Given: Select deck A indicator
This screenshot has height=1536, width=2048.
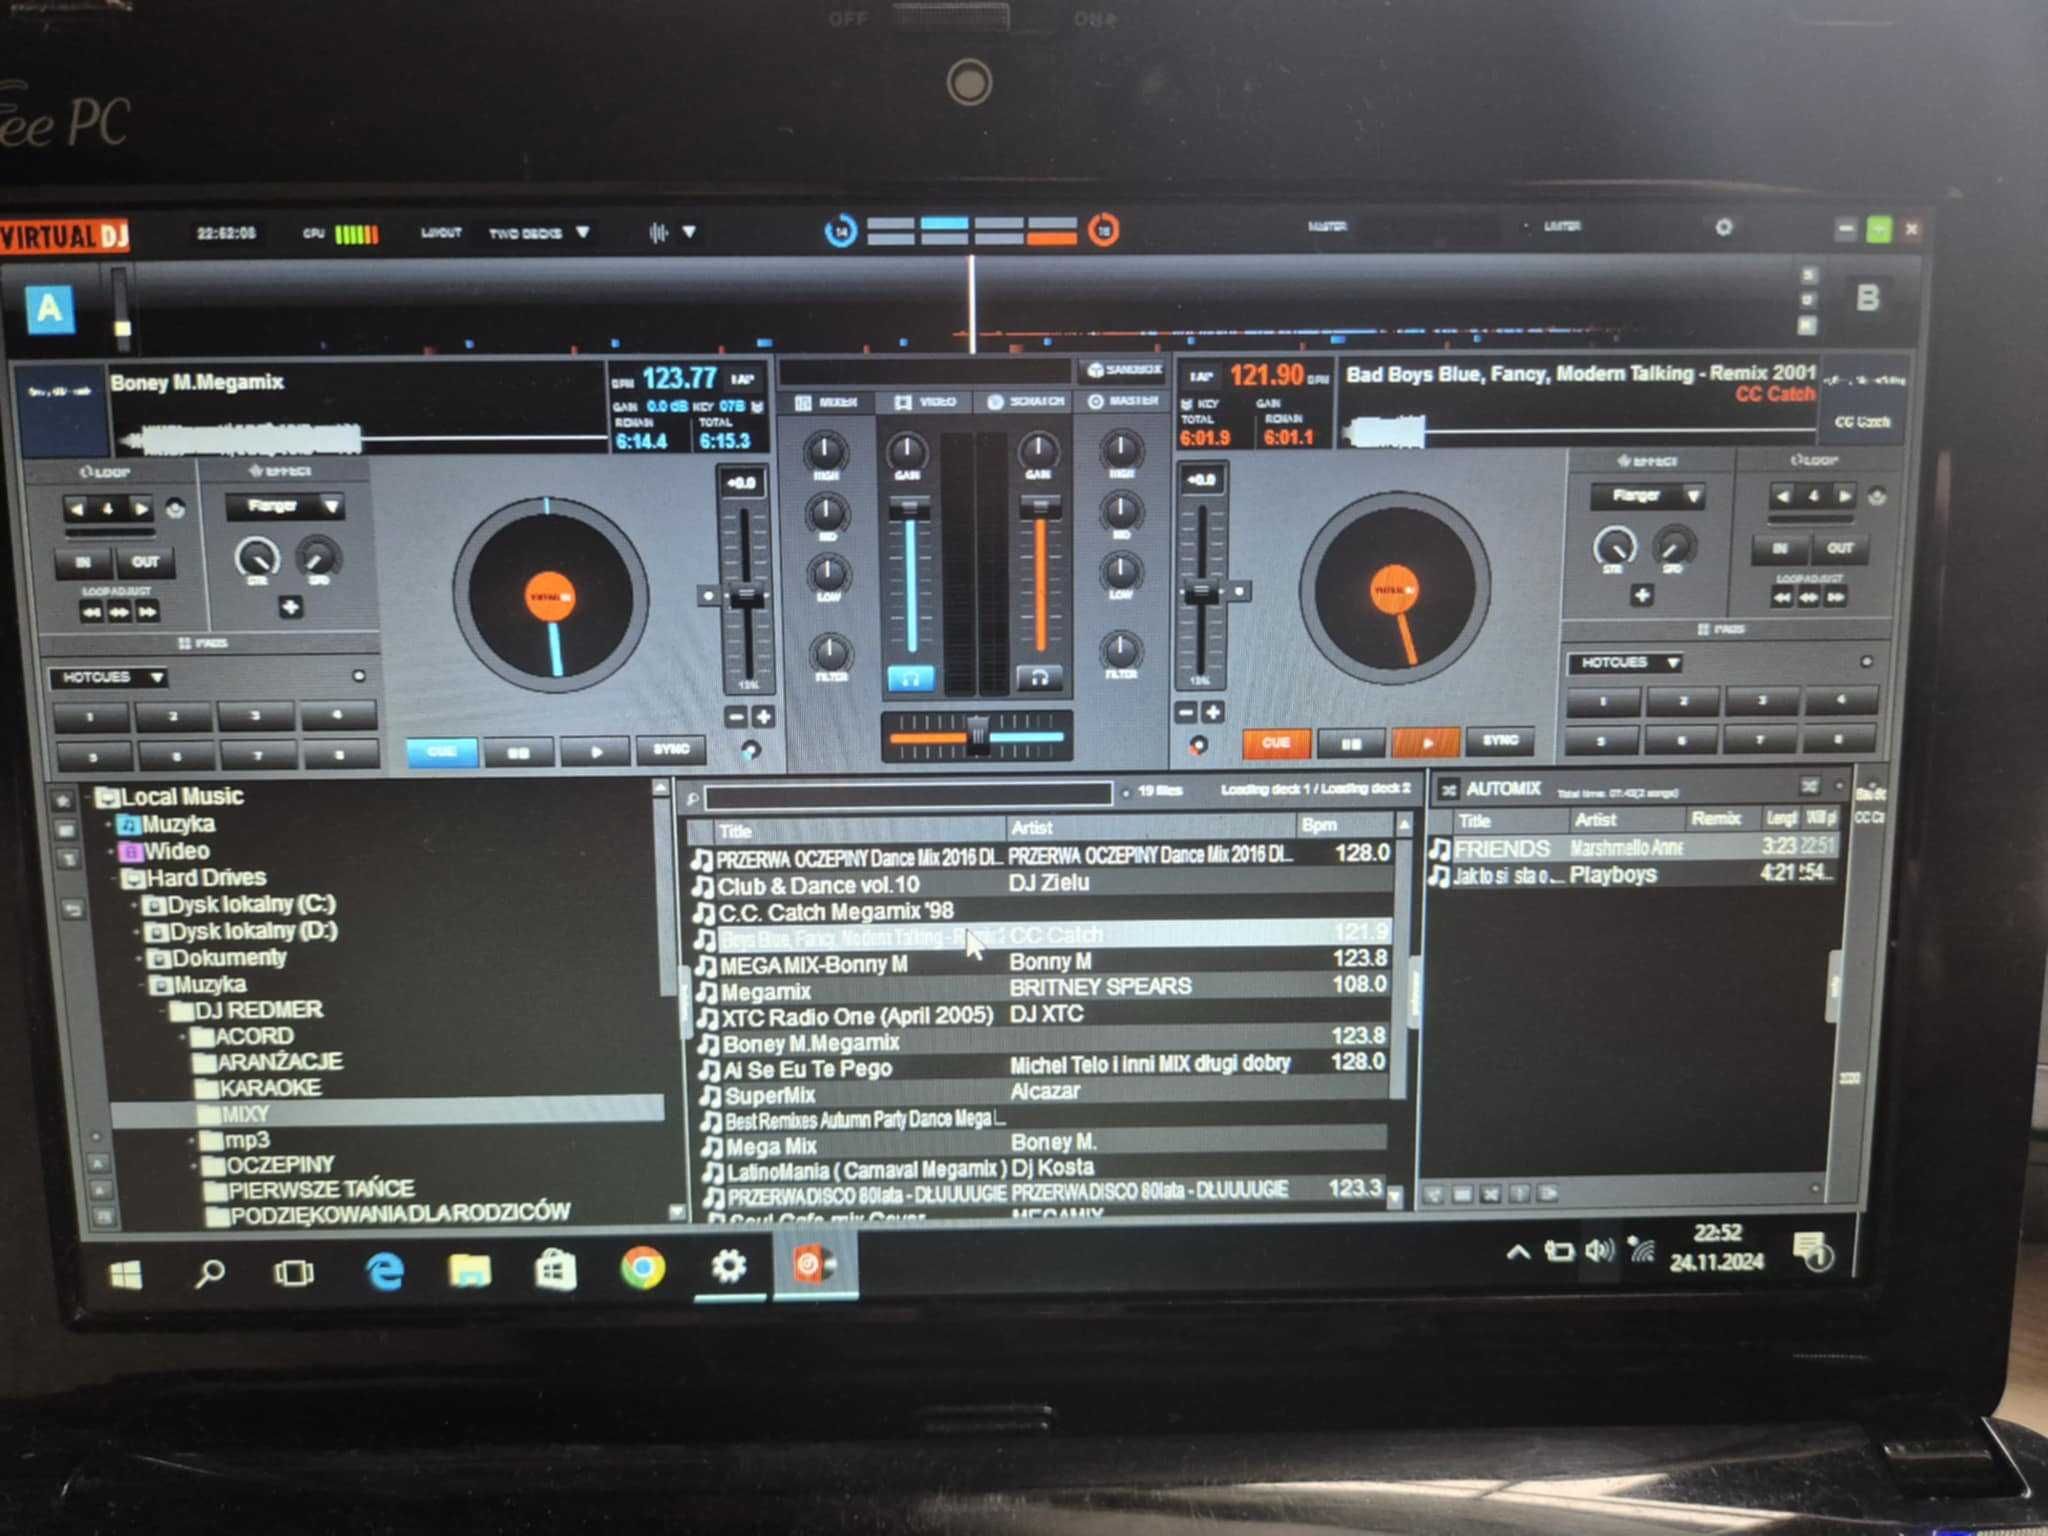Looking at the screenshot, I should [x=50, y=308].
